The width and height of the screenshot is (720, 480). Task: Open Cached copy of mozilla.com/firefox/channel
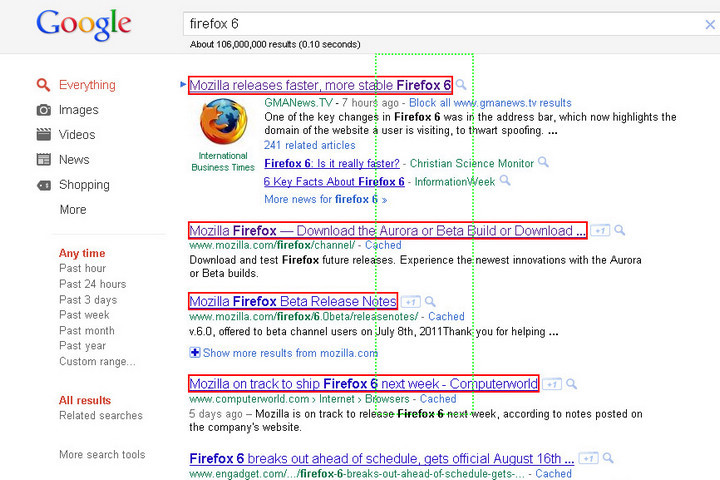[383, 245]
